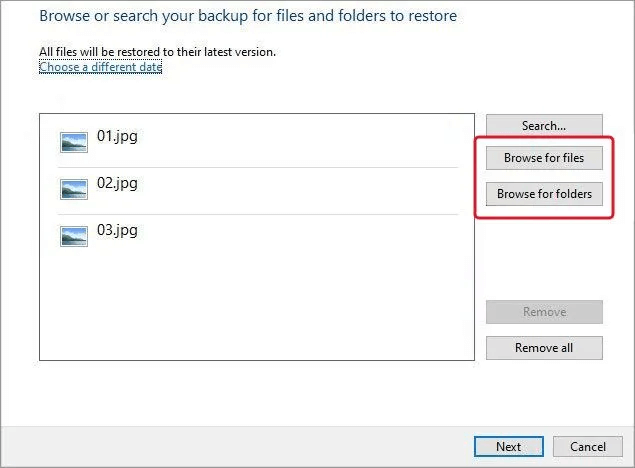
Task: Click Browse for folders button
Action: (x=544, y=194)
